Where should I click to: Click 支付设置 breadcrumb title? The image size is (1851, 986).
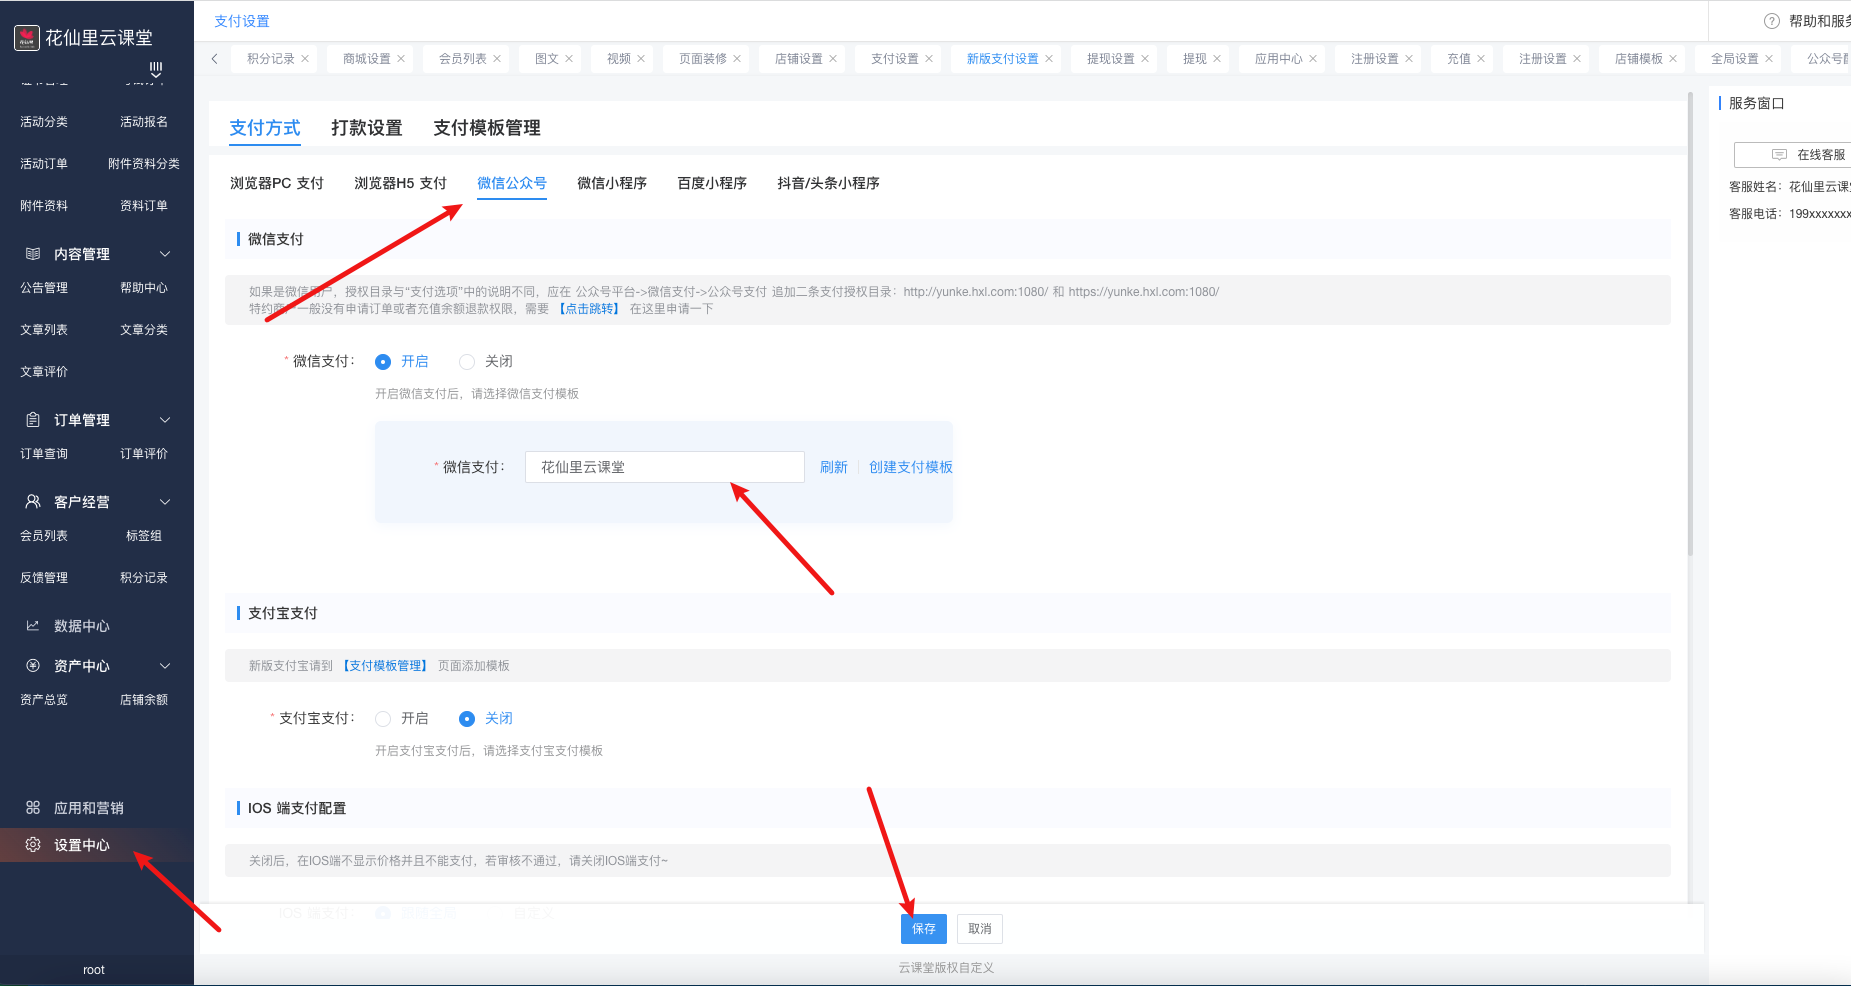[x=242, y=21]
